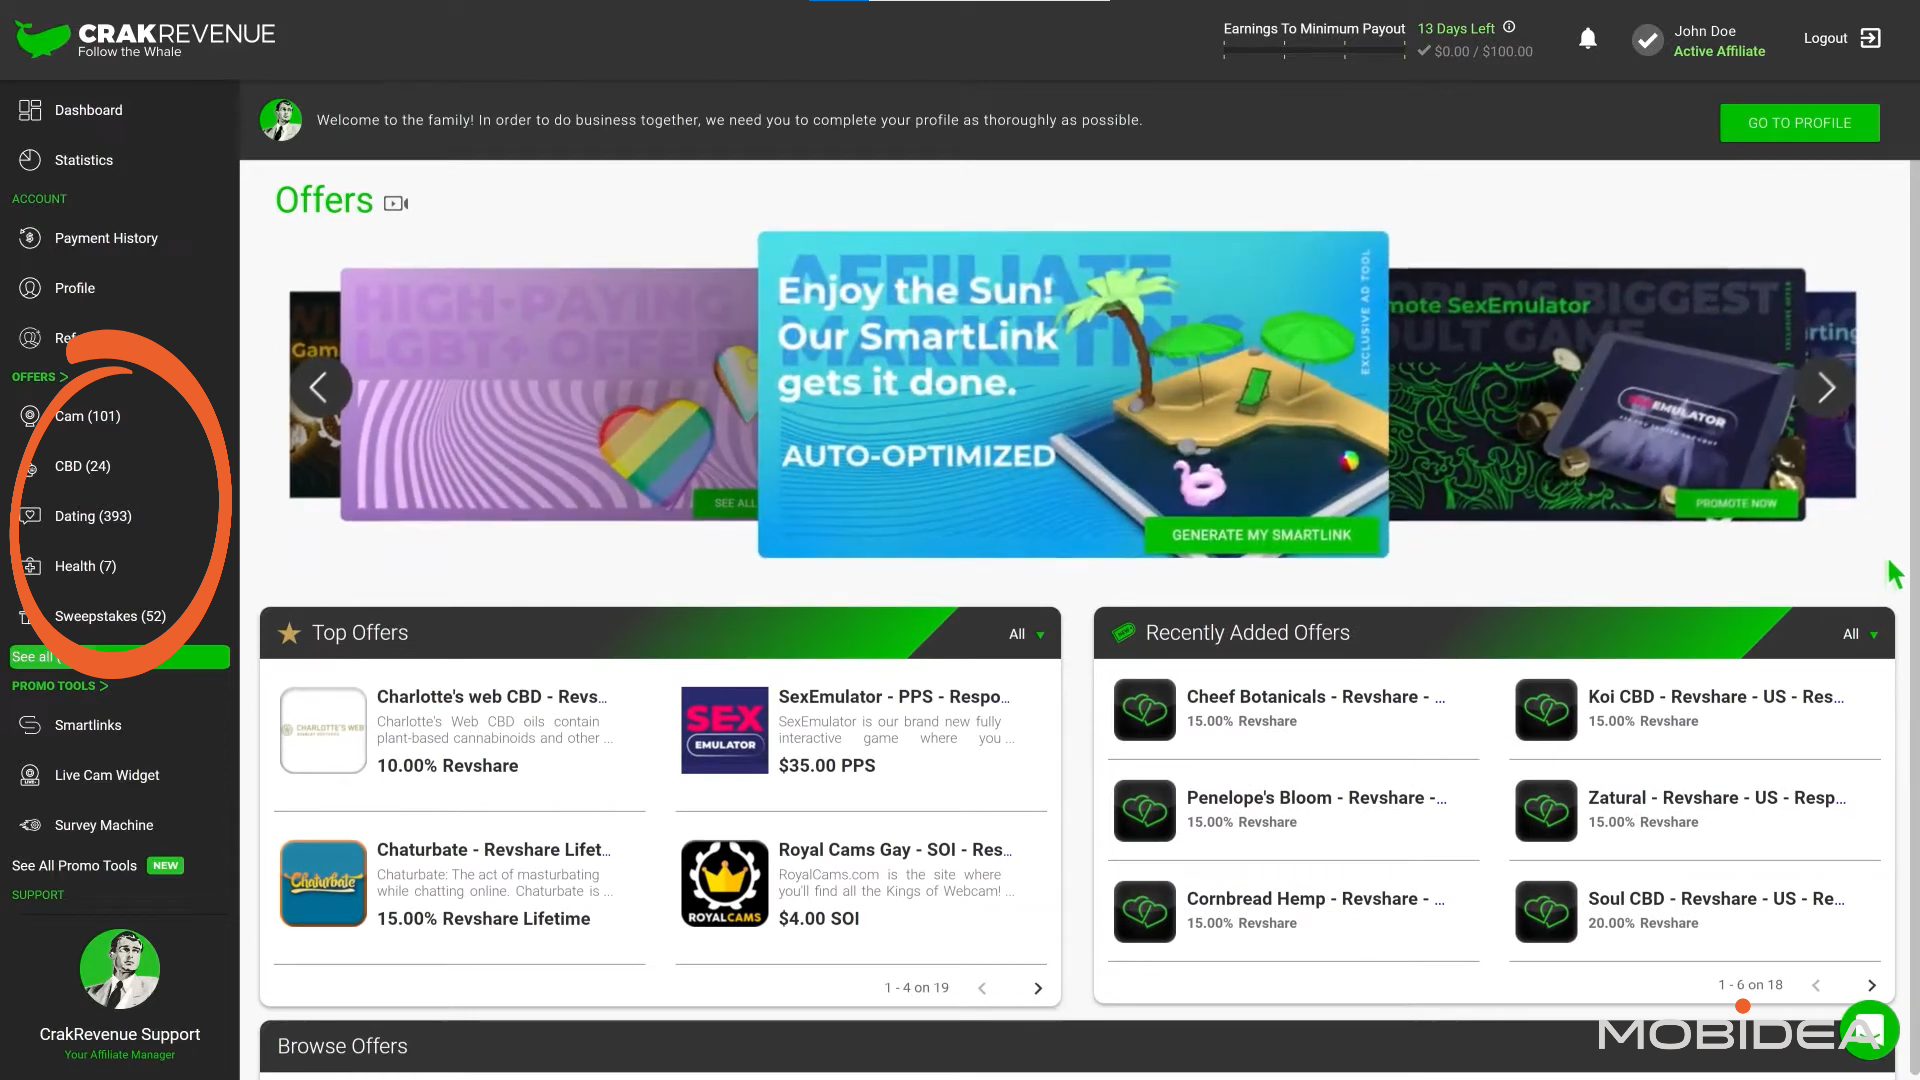The image size is (1920, 1080).
Task: Click the Profile person icon
Action: (x=30, y=288)
